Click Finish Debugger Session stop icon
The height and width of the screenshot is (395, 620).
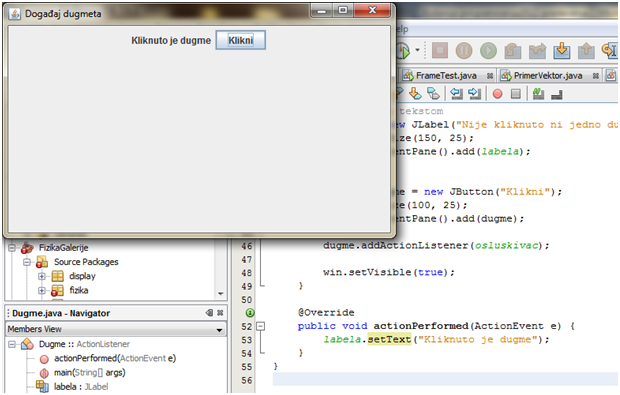pyautogui.click(x=440, y=51)
